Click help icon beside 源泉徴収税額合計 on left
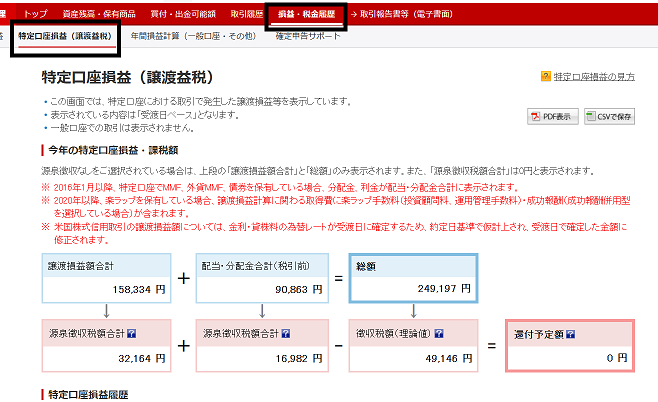The width and height of the screenshot is (658, 402). point(133,333)
